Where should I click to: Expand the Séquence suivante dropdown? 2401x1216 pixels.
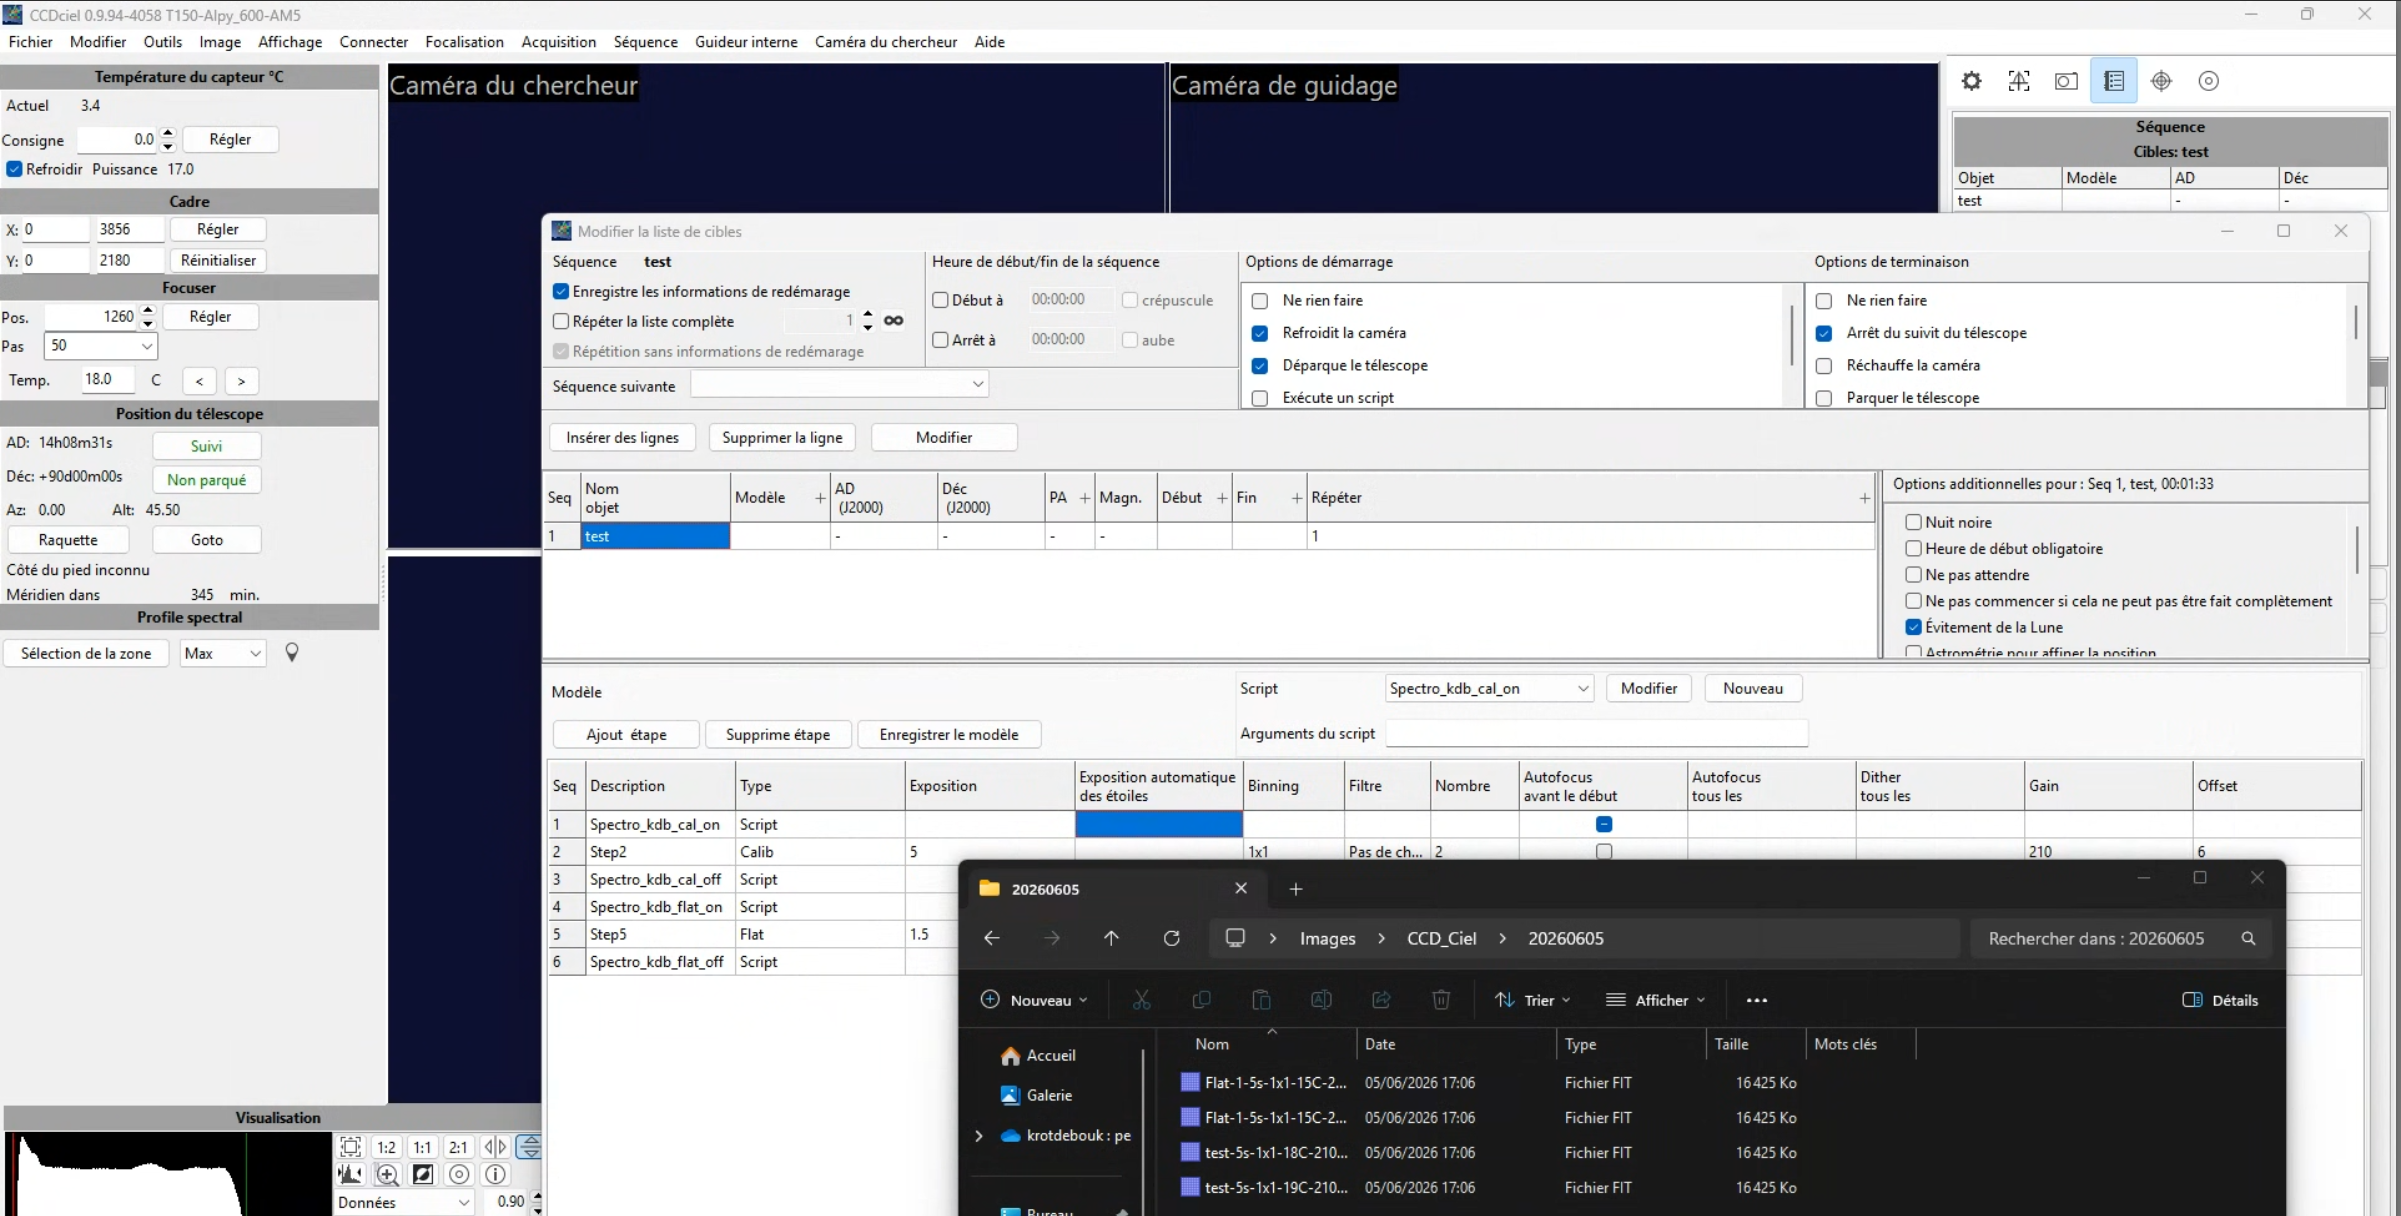click(839, 384)
